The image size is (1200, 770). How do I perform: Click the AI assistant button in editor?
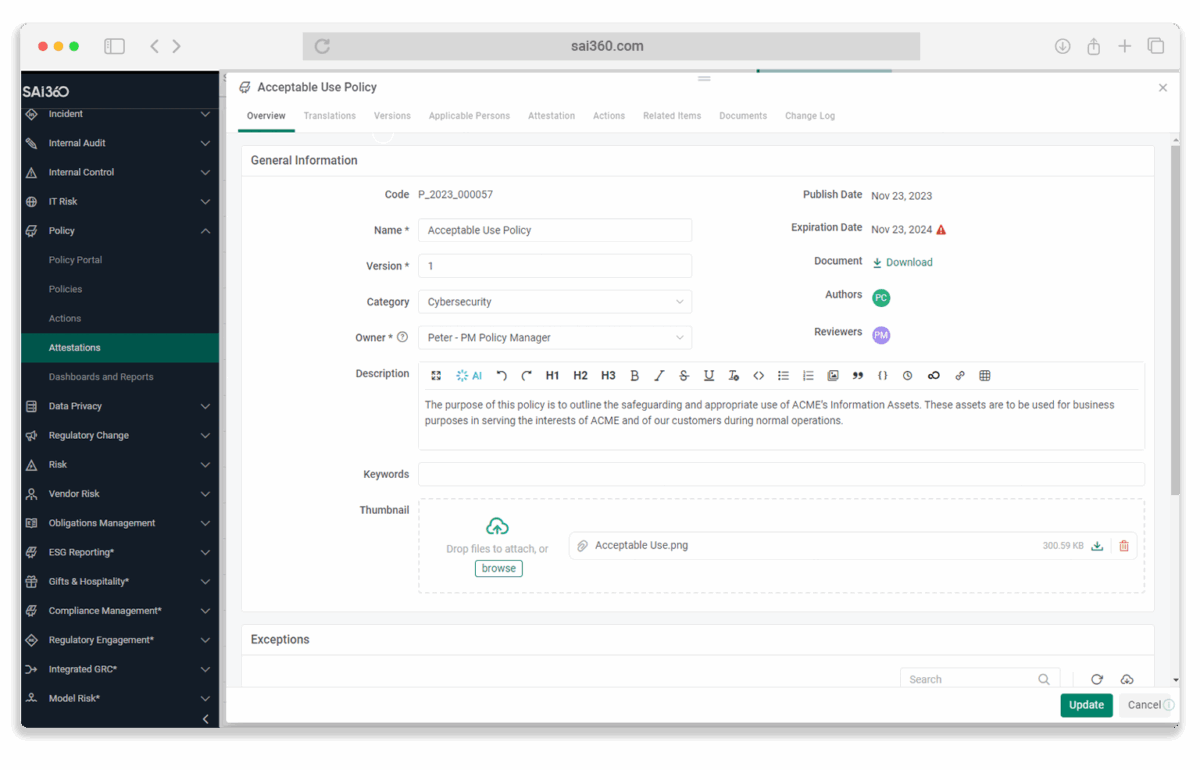click(x=469, y=376)
